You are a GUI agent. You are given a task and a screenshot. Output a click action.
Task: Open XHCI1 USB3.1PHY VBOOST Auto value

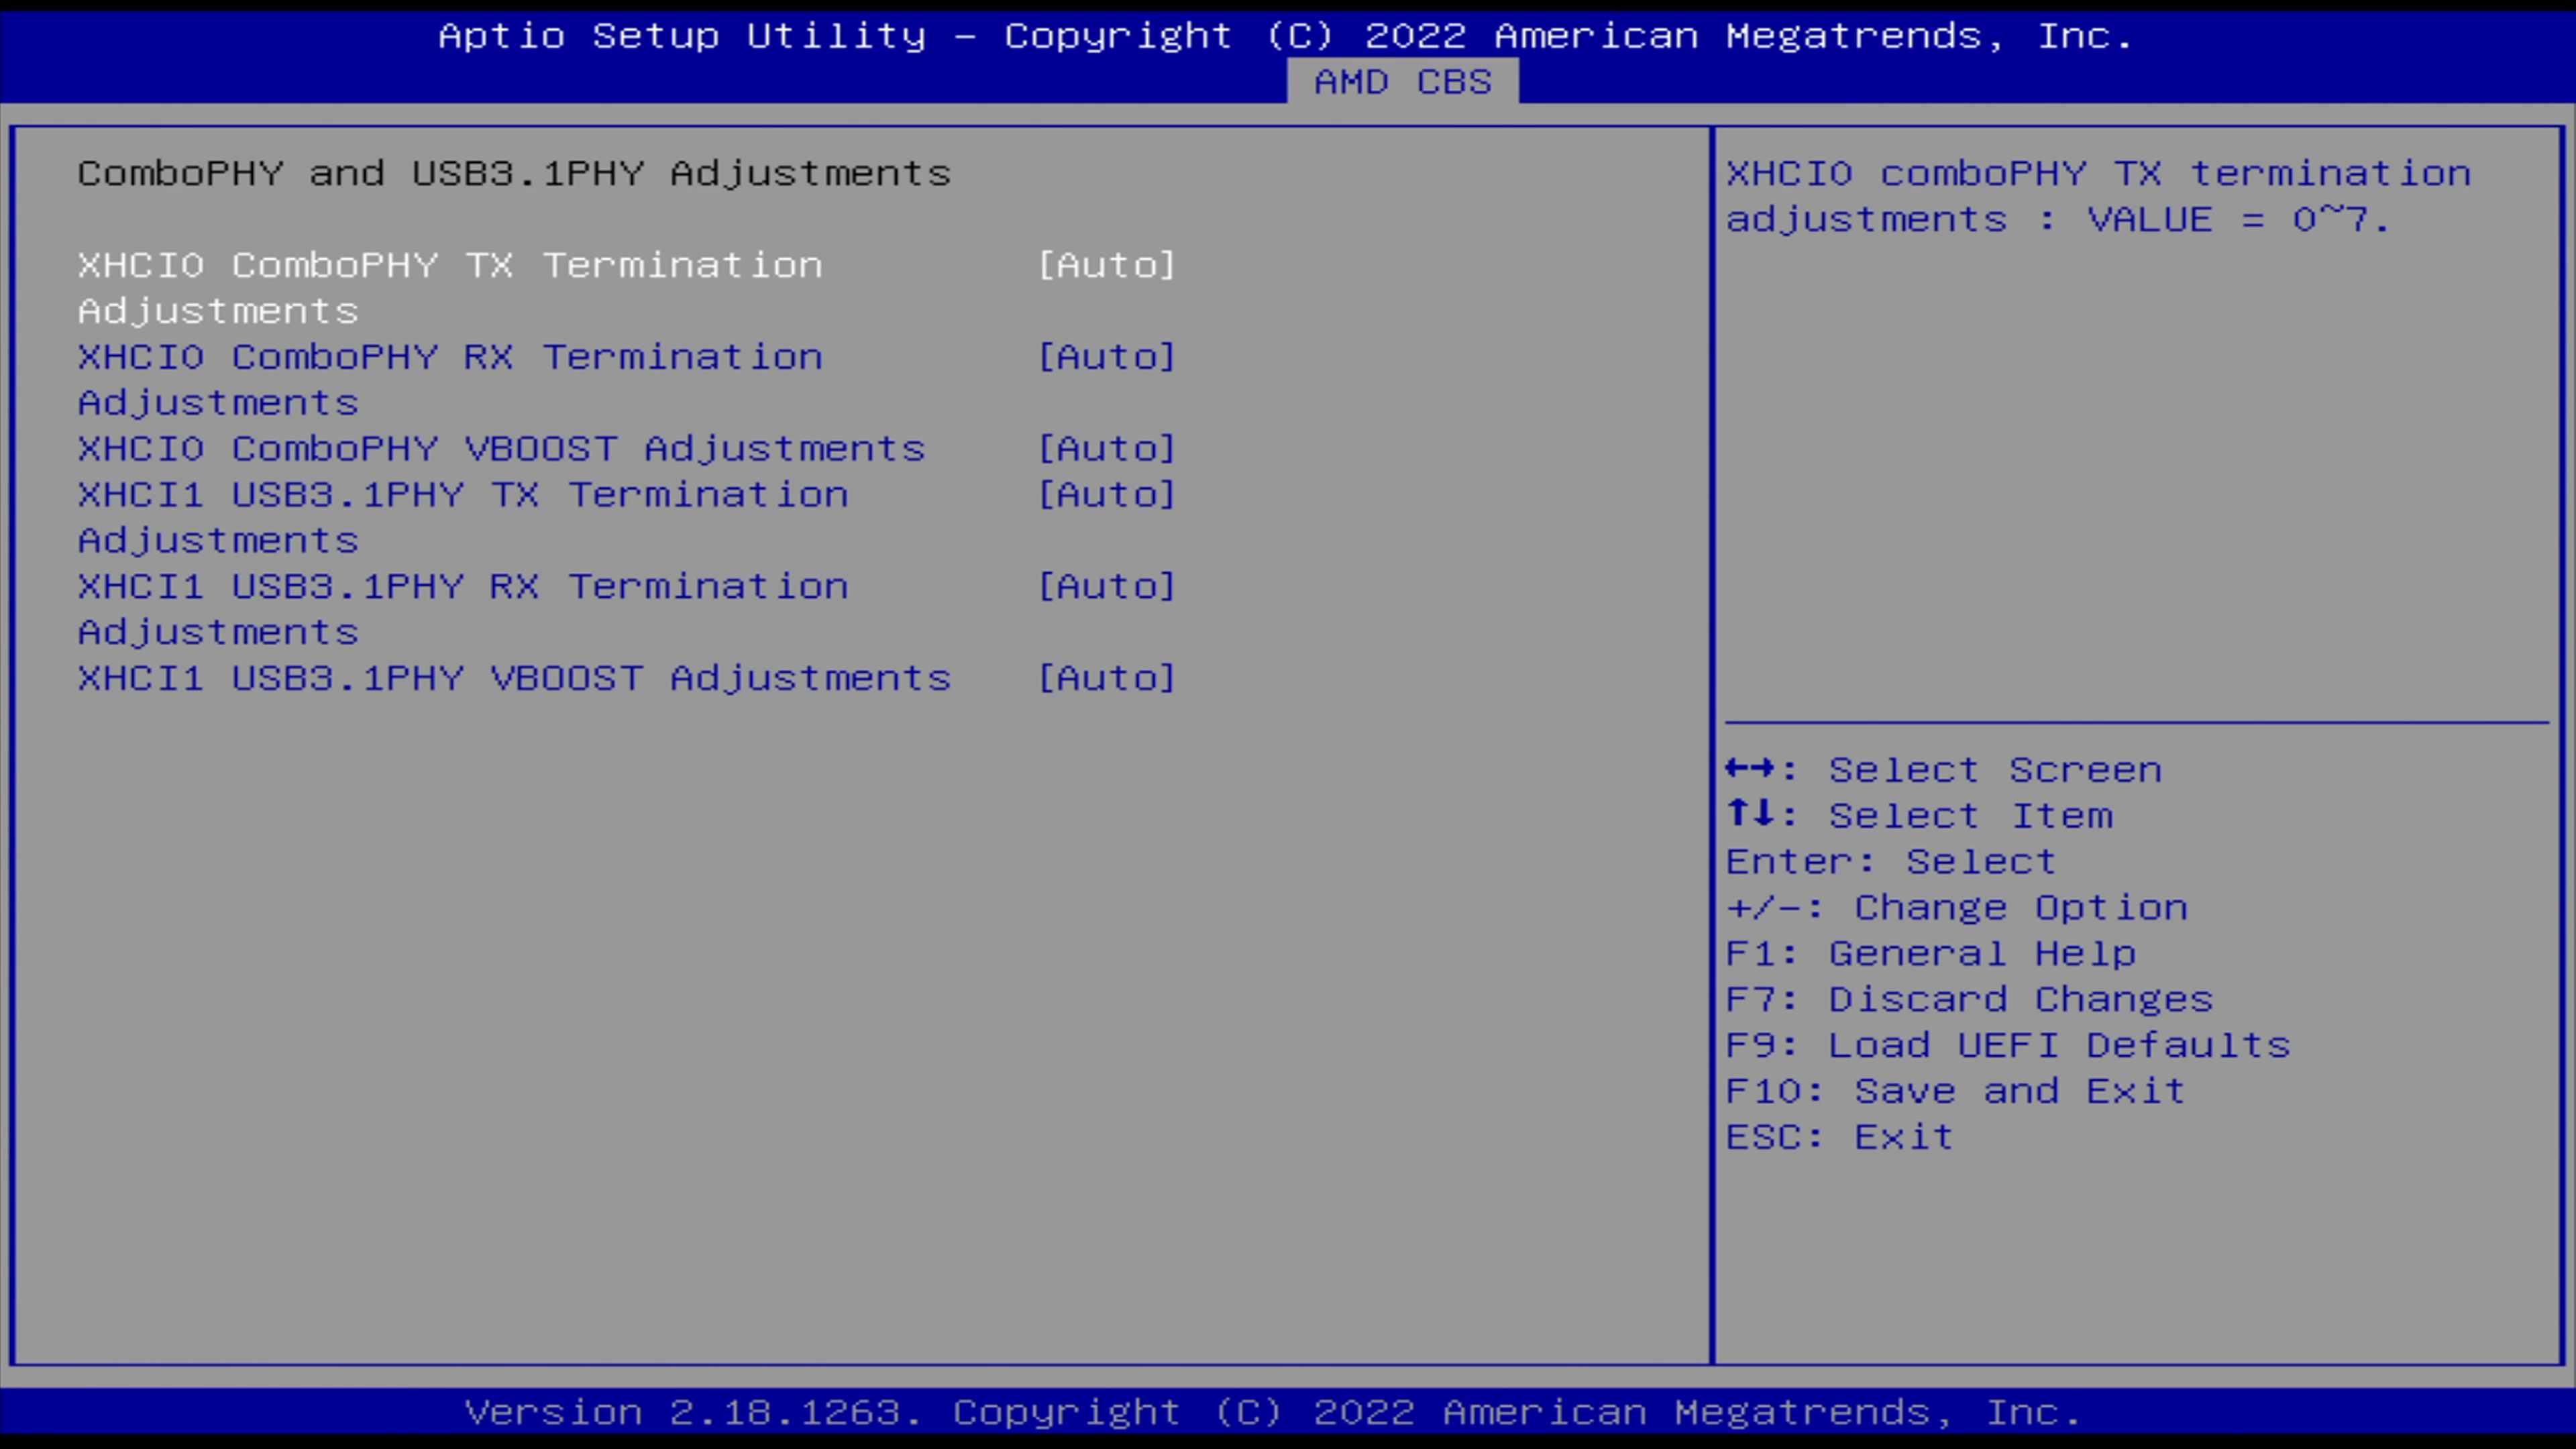pos(1106,678)
